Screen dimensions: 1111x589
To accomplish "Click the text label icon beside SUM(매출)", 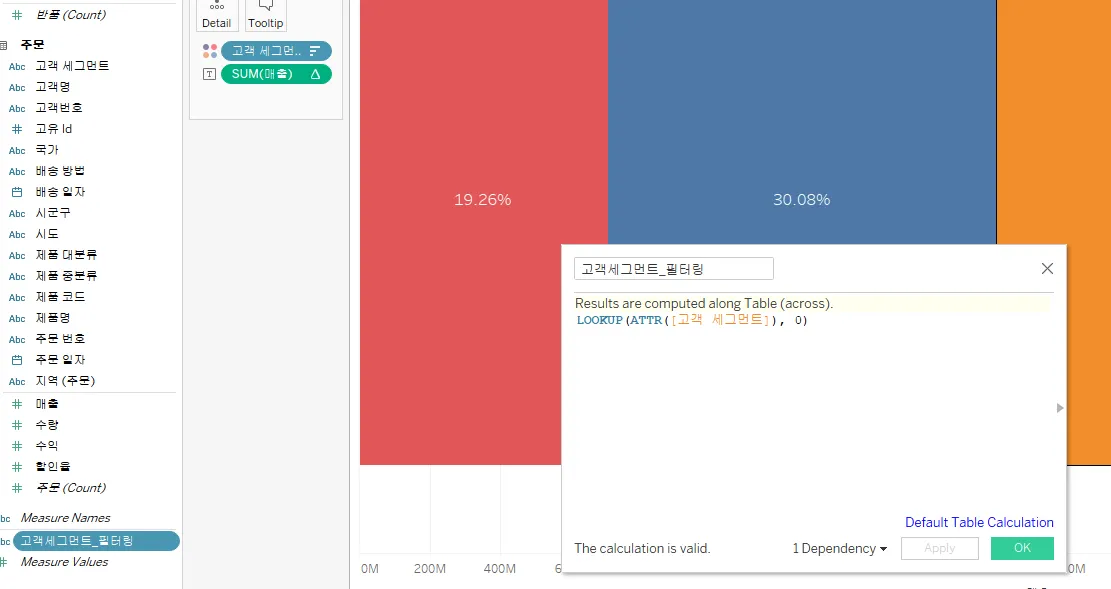I will coord(209,74).
